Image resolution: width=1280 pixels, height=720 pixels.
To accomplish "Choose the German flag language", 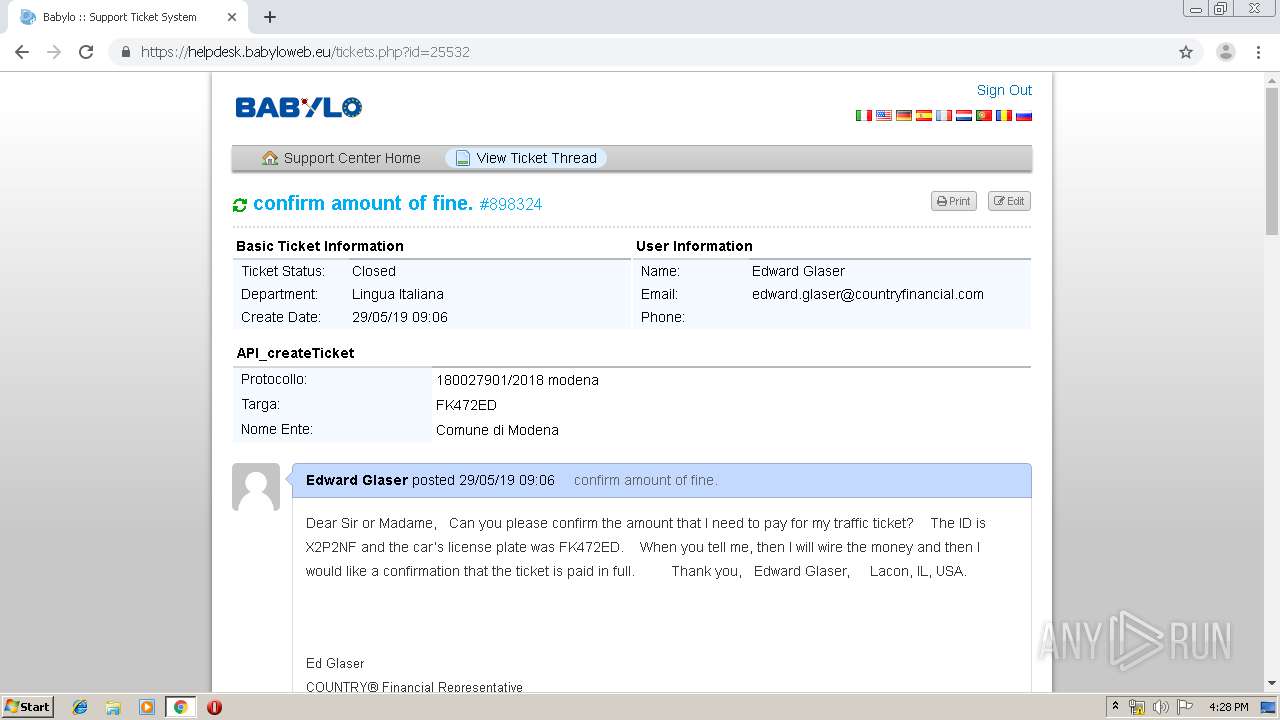I will pos(903,116).
